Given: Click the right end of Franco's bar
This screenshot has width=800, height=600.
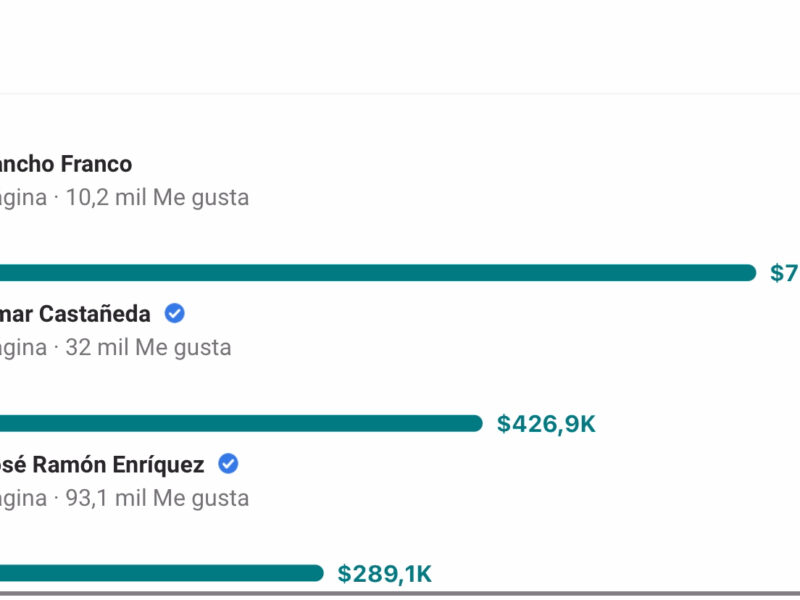Looking at the screenshot, I should tap(748, 273).
